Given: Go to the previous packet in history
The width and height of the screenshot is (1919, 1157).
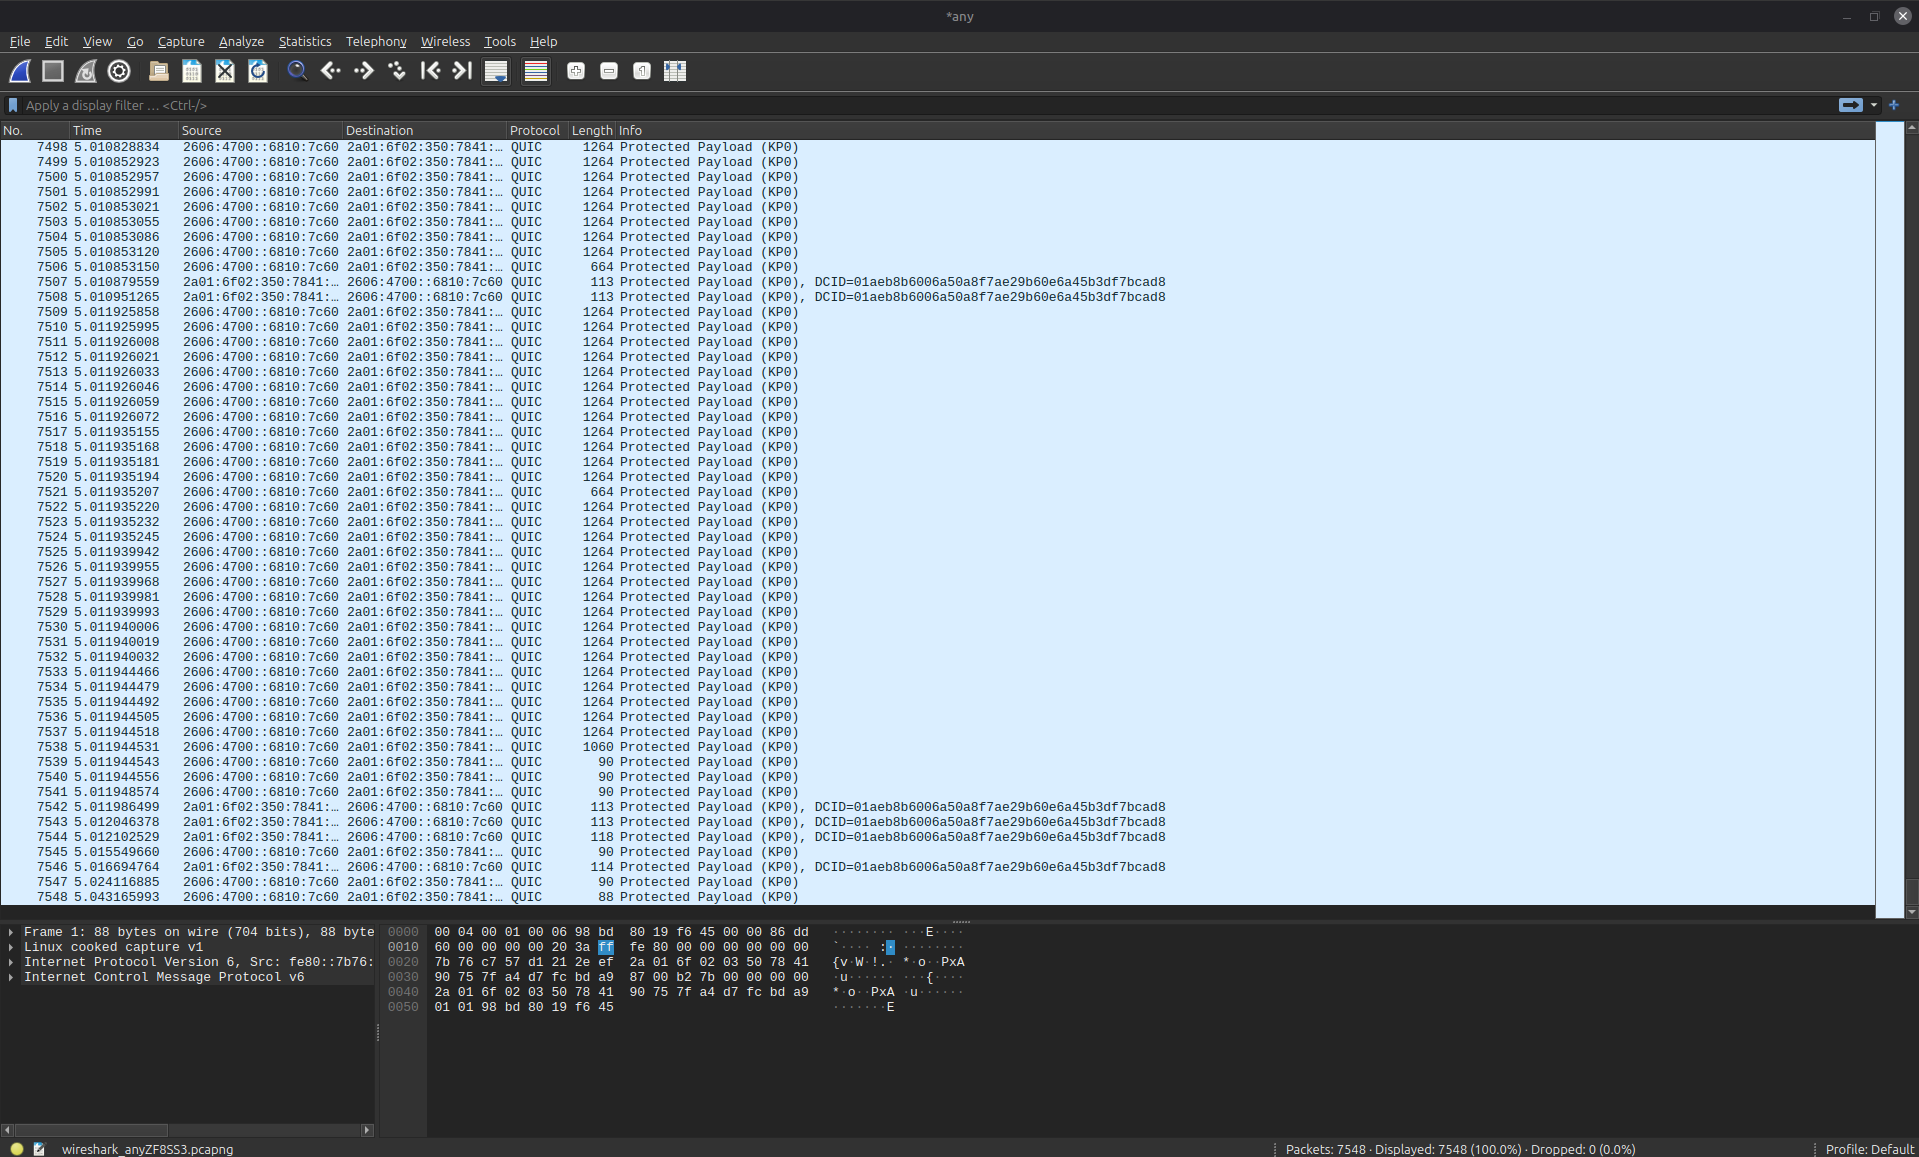Looking at the screenshot, I should pos(331,71).
